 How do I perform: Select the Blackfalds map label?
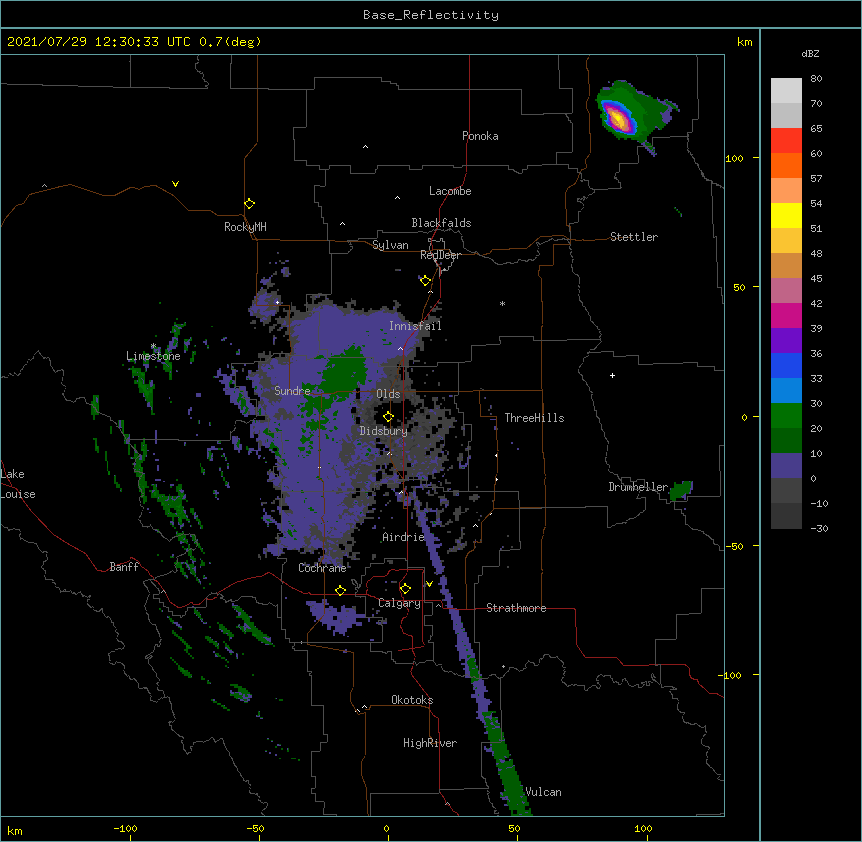tap(441, 223)
